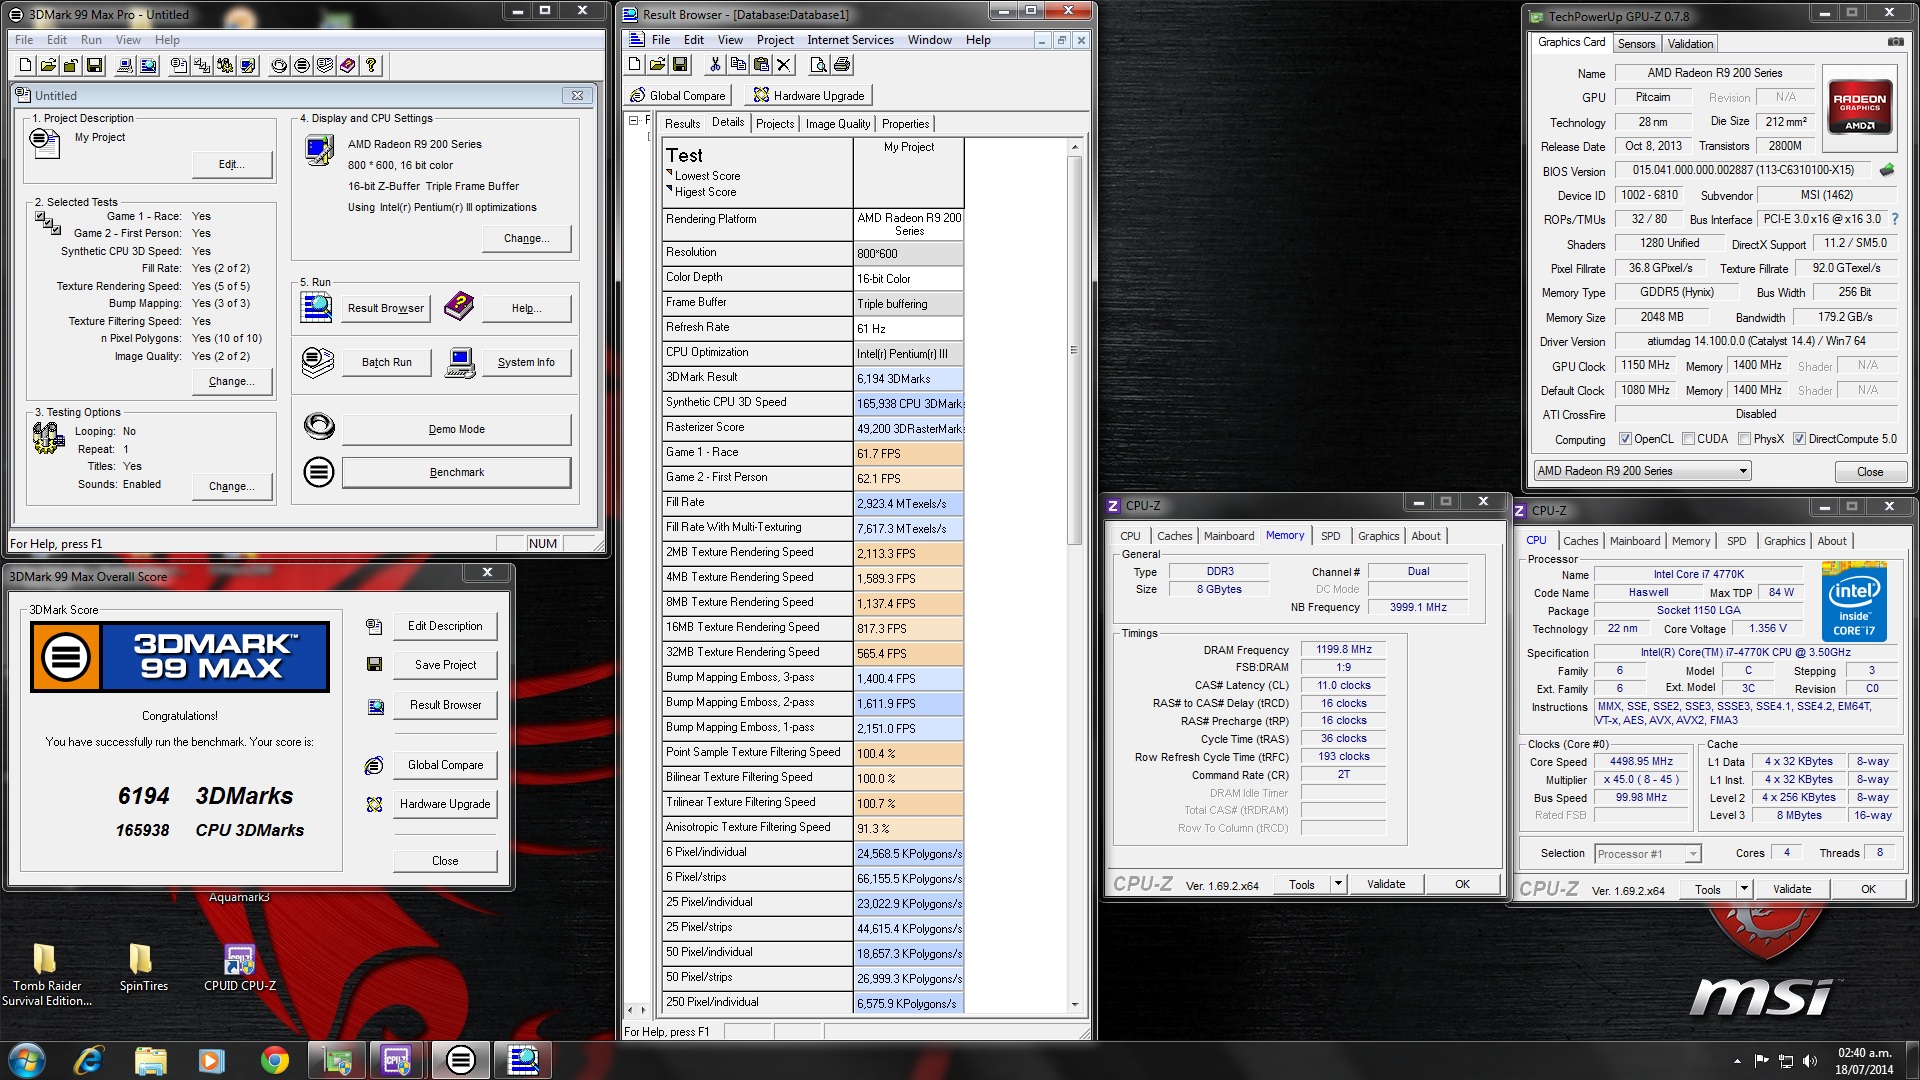The width and height of the screenshot is (1920, 1080).
Task: Click the taskbar clock showing 02:40 a.m.
Action: (x=1865, y=1060)
